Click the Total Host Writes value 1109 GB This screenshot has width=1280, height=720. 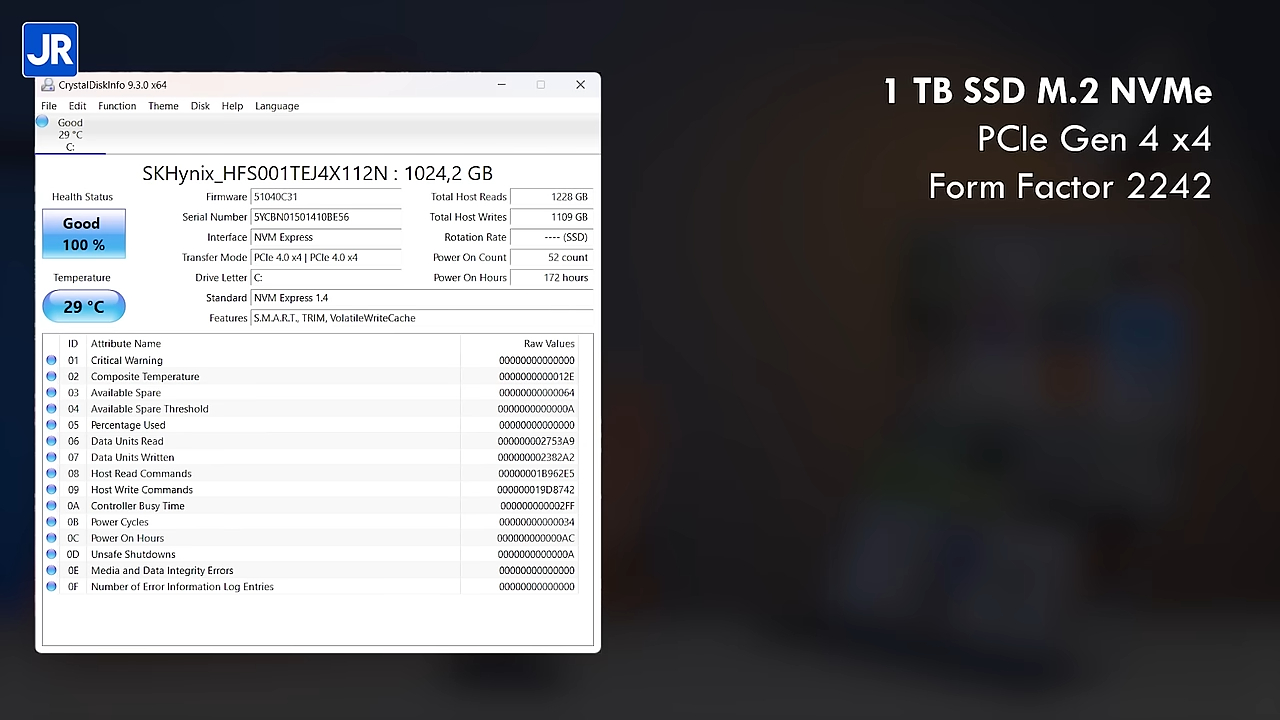(552, 217)
